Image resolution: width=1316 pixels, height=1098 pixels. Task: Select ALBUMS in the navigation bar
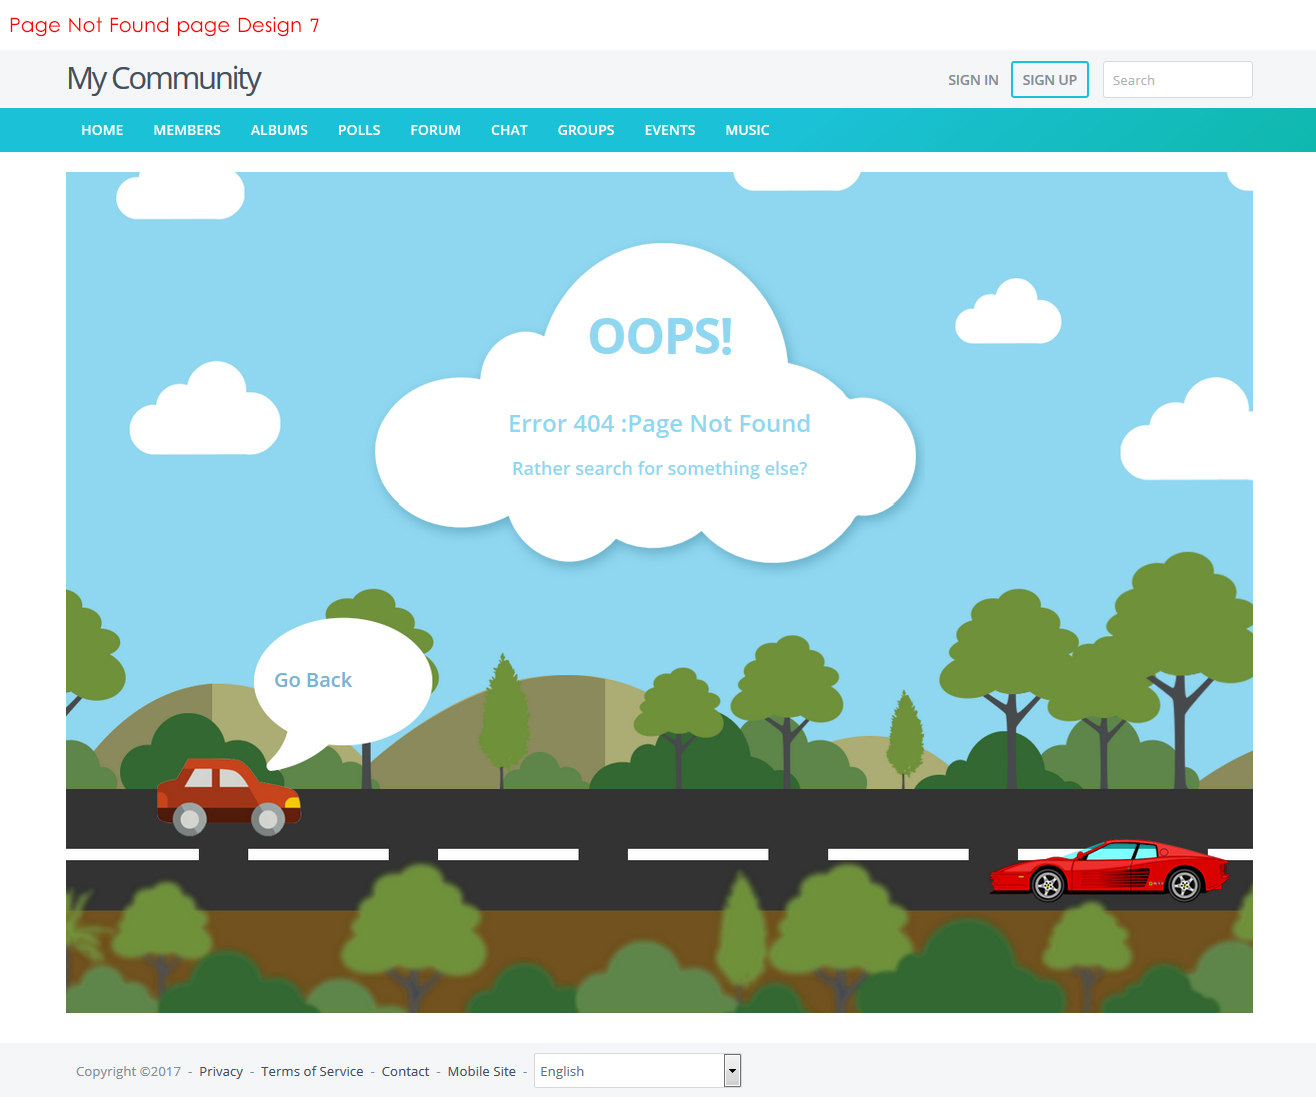pyautogui.click(x=279, y=130)
